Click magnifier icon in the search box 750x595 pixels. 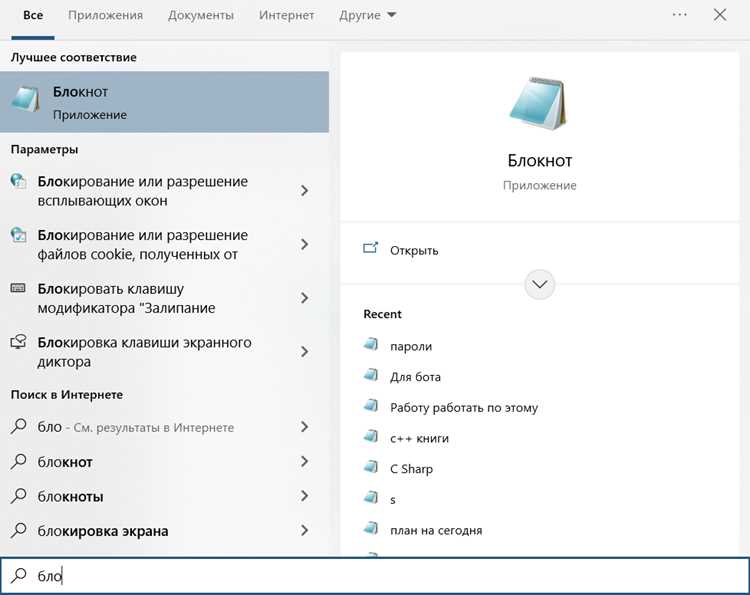tap(18, 574)
